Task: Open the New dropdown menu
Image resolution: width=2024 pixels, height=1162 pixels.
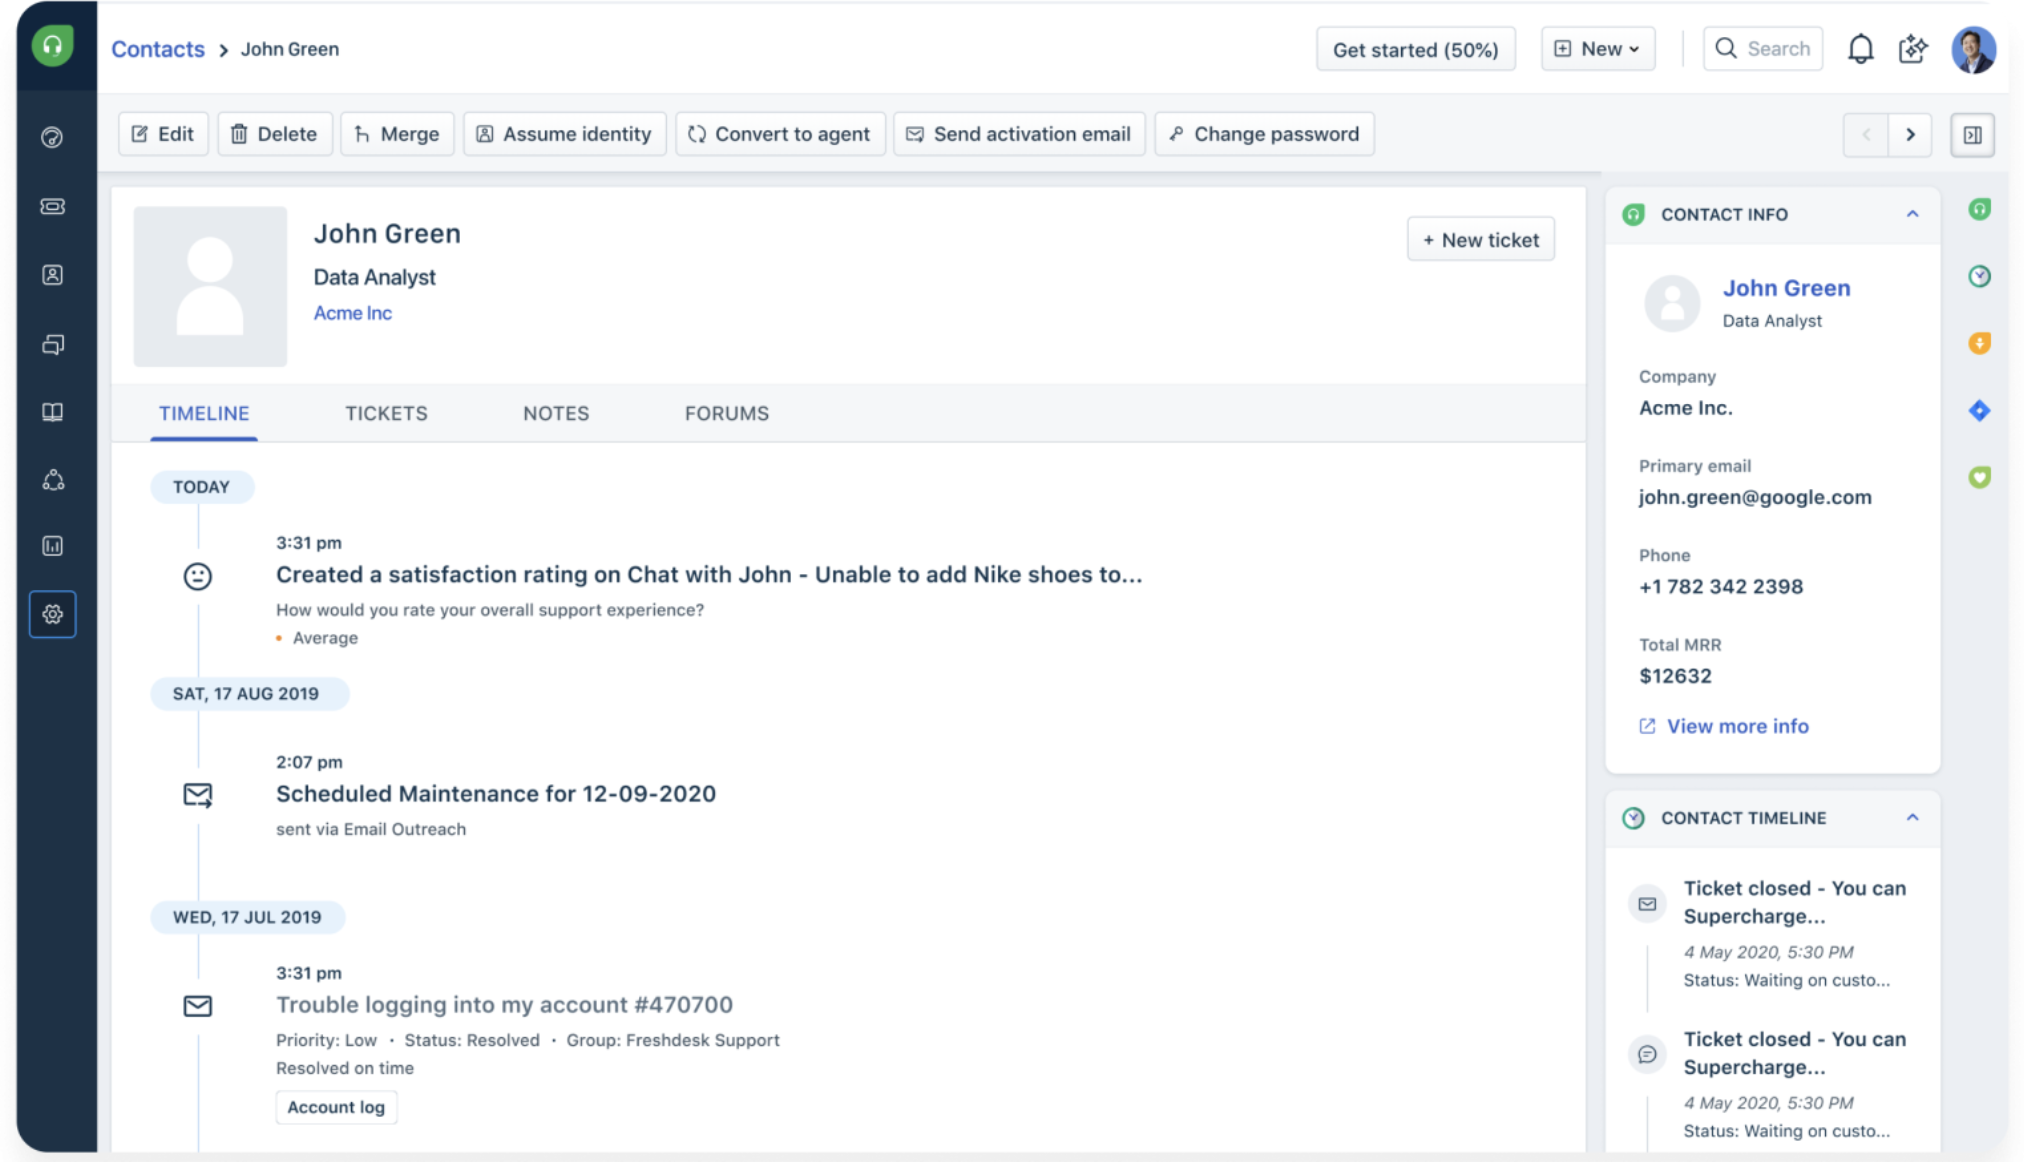Action: 1597,49
